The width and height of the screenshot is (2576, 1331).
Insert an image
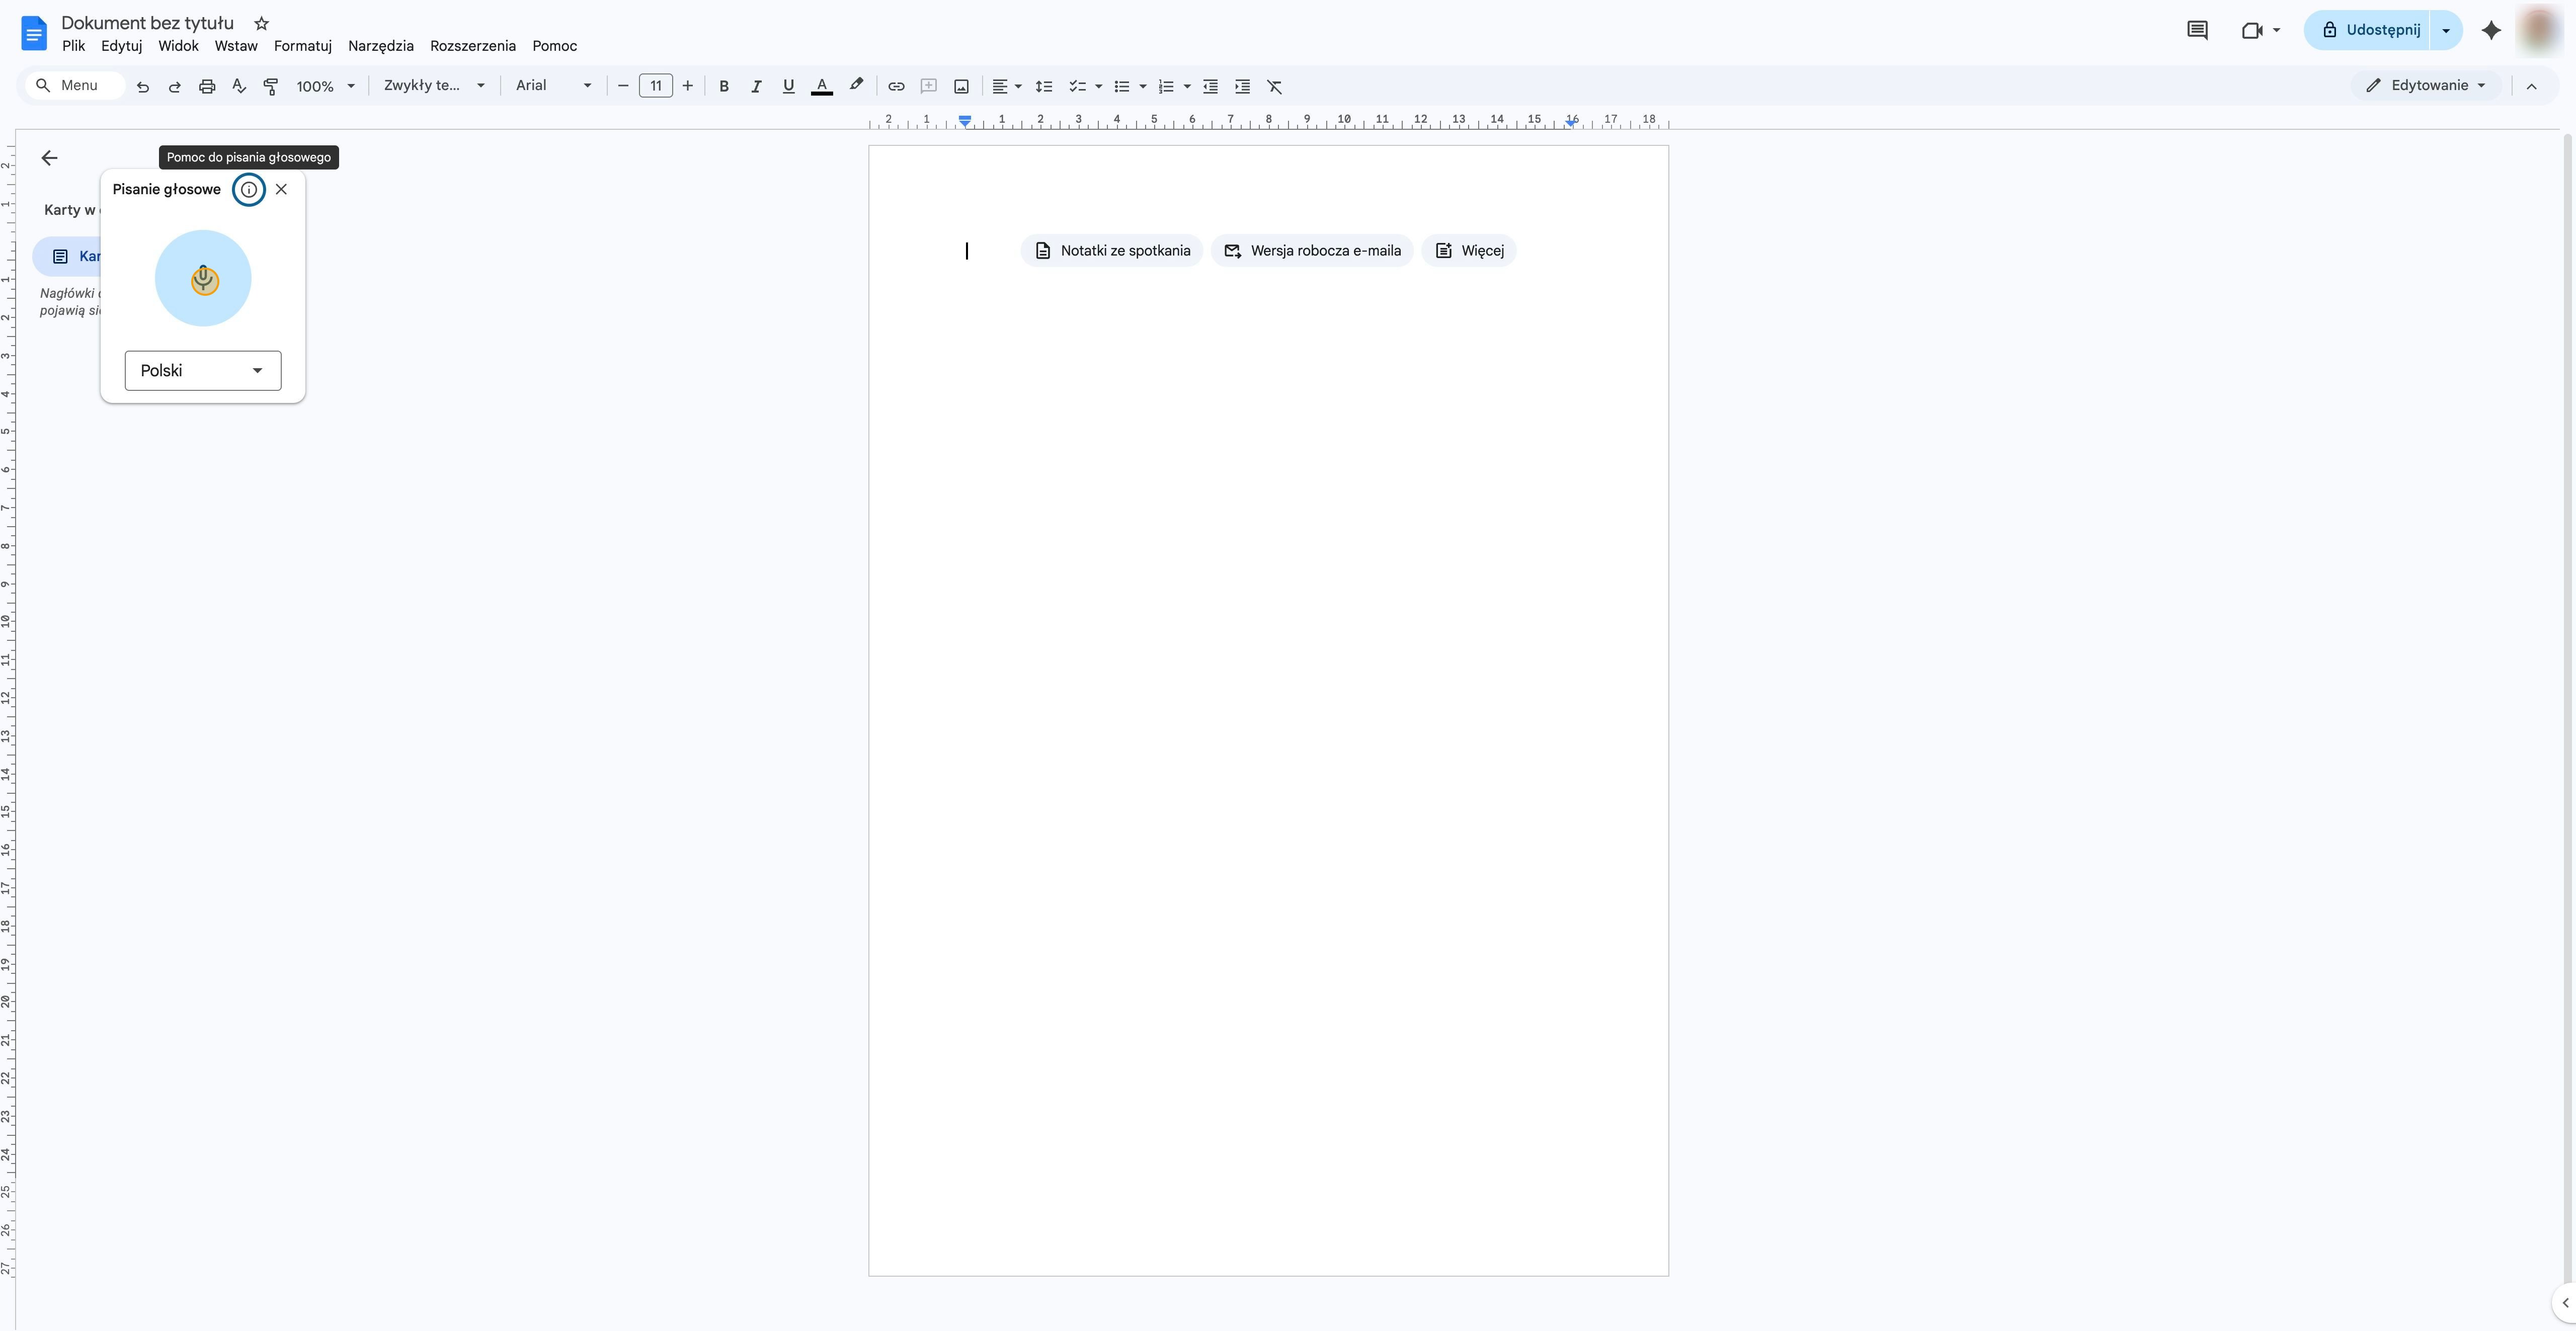coord(962,86)
